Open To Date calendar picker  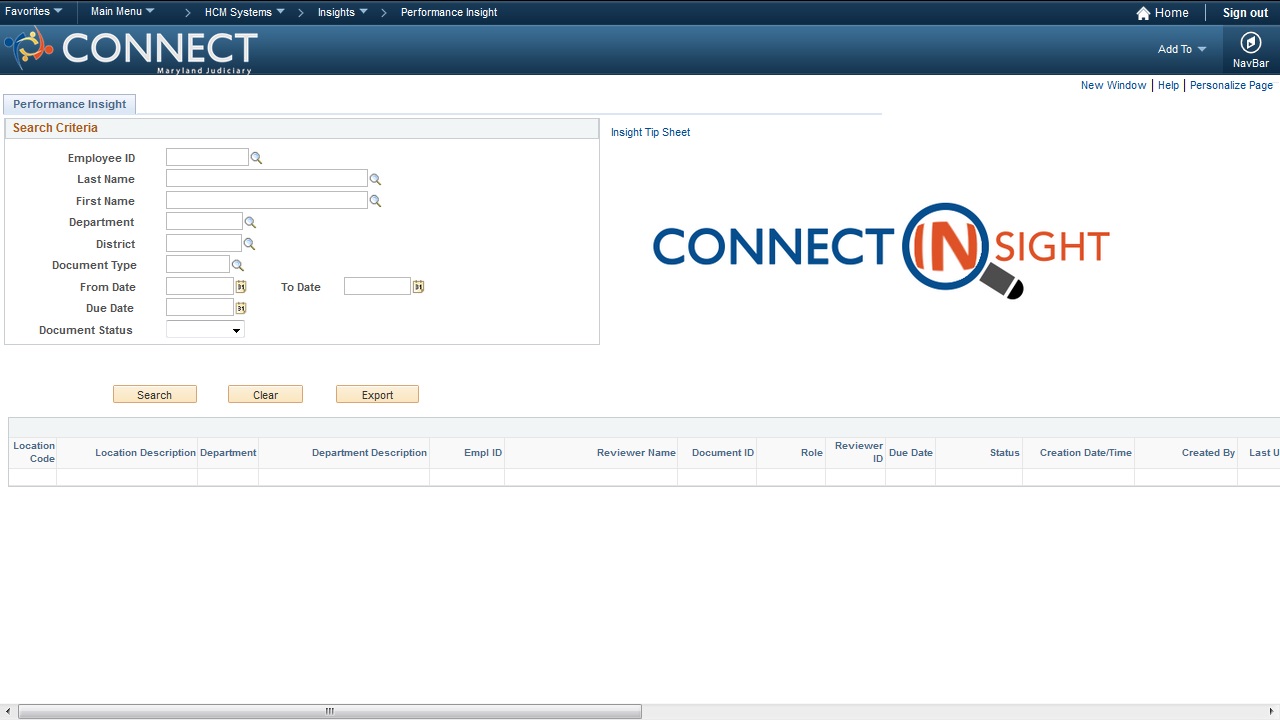[x=418, y=287]
